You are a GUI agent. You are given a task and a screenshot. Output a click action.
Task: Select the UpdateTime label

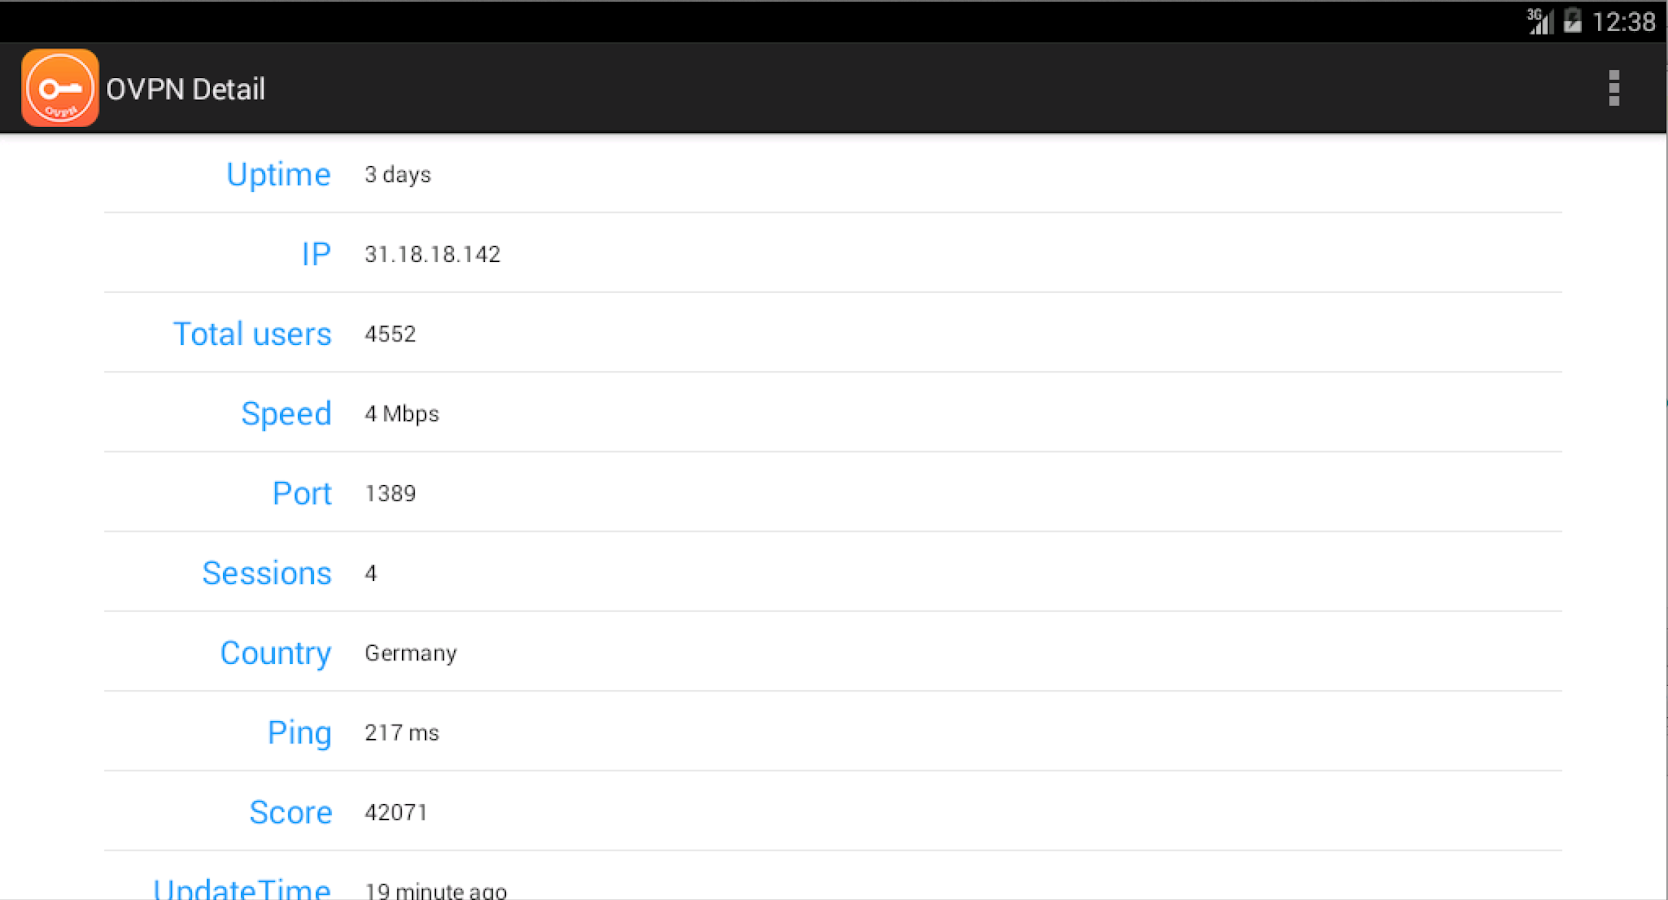[242, 888]
